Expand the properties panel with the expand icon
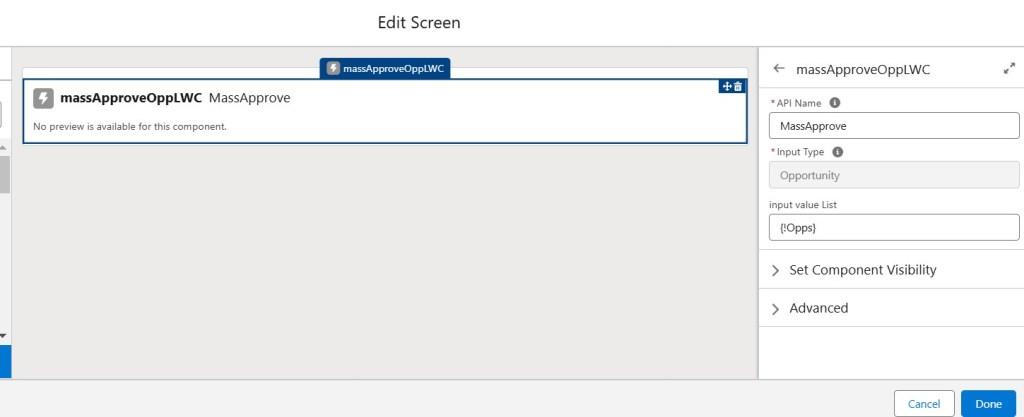This screenshot has height=417, width=1024. [1009, 69]
